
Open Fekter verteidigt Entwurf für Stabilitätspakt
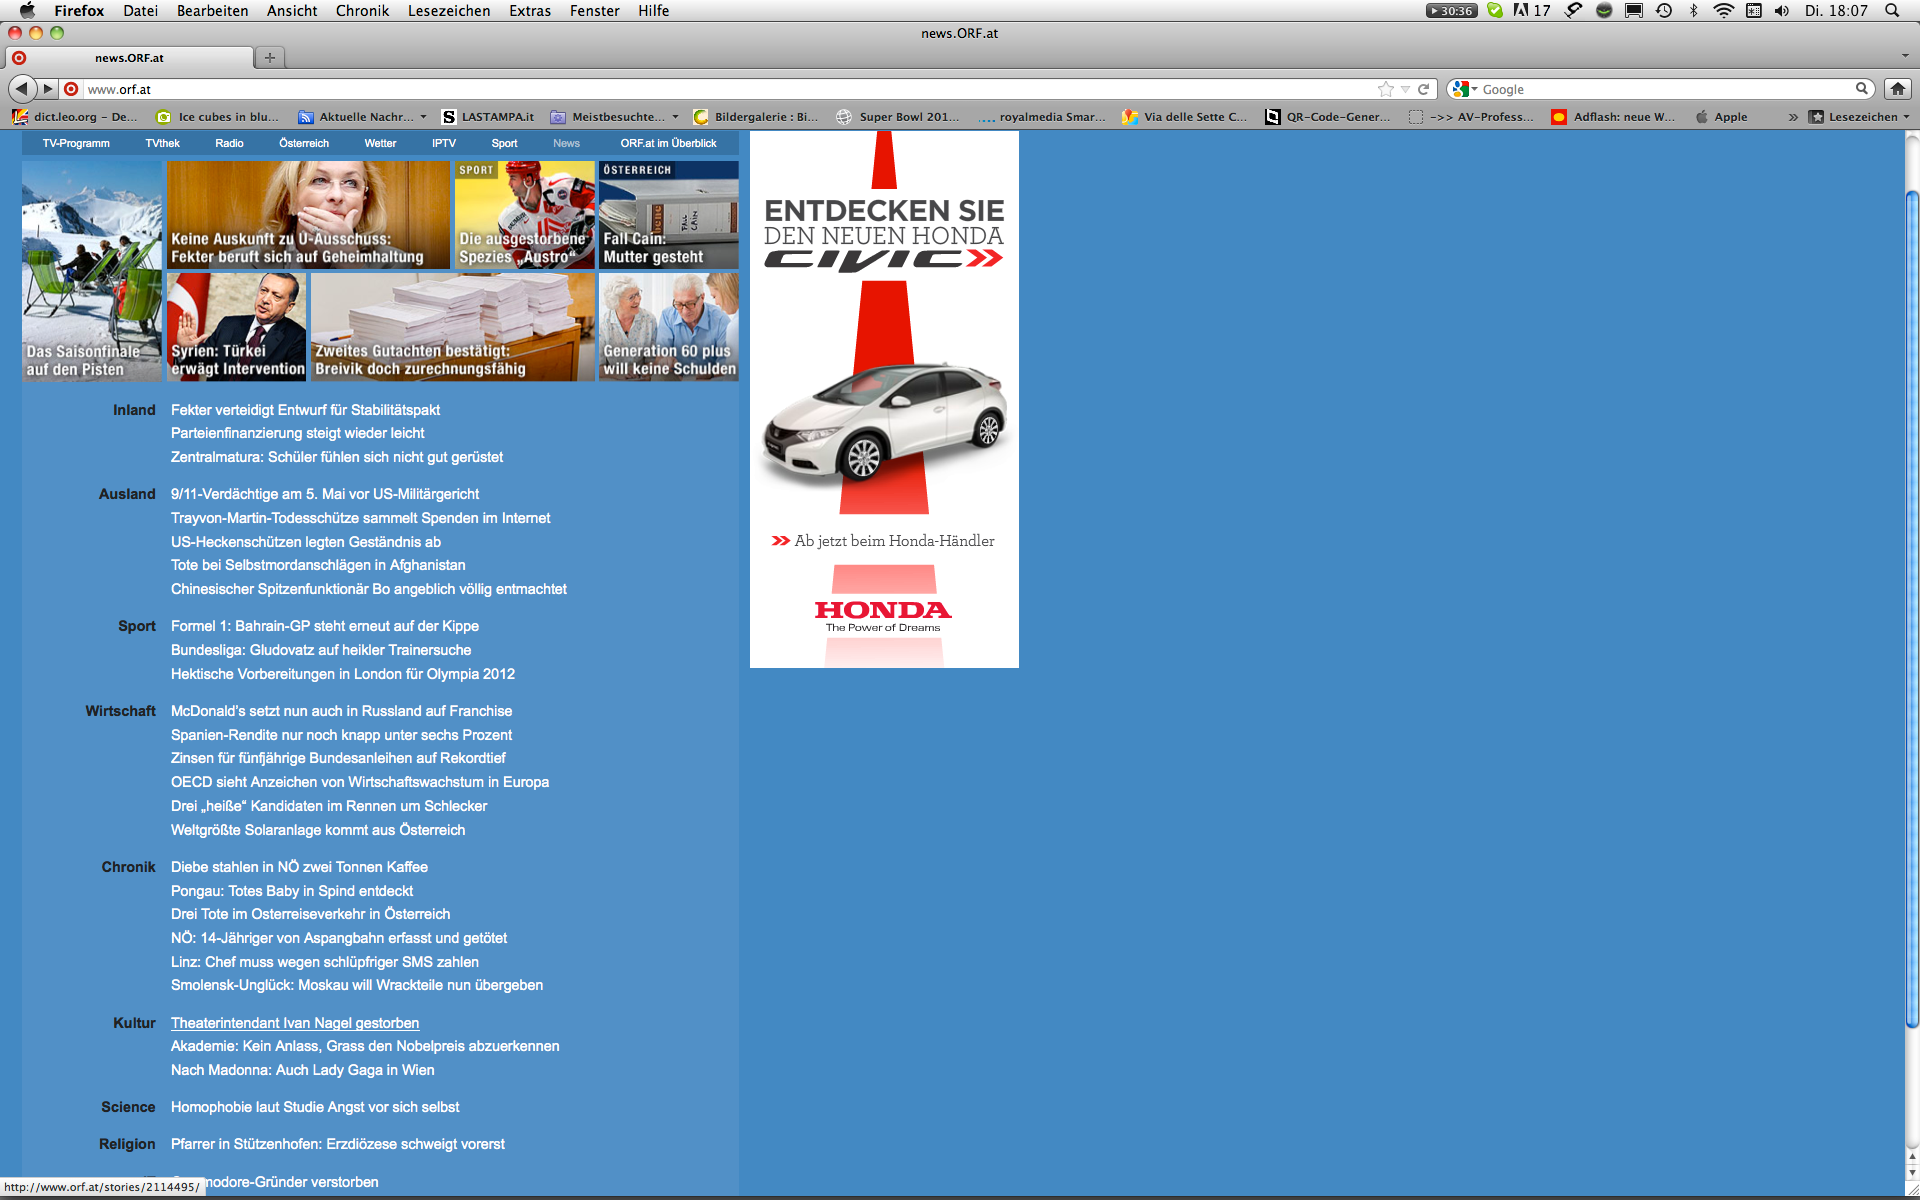click(x=305, y=410)
